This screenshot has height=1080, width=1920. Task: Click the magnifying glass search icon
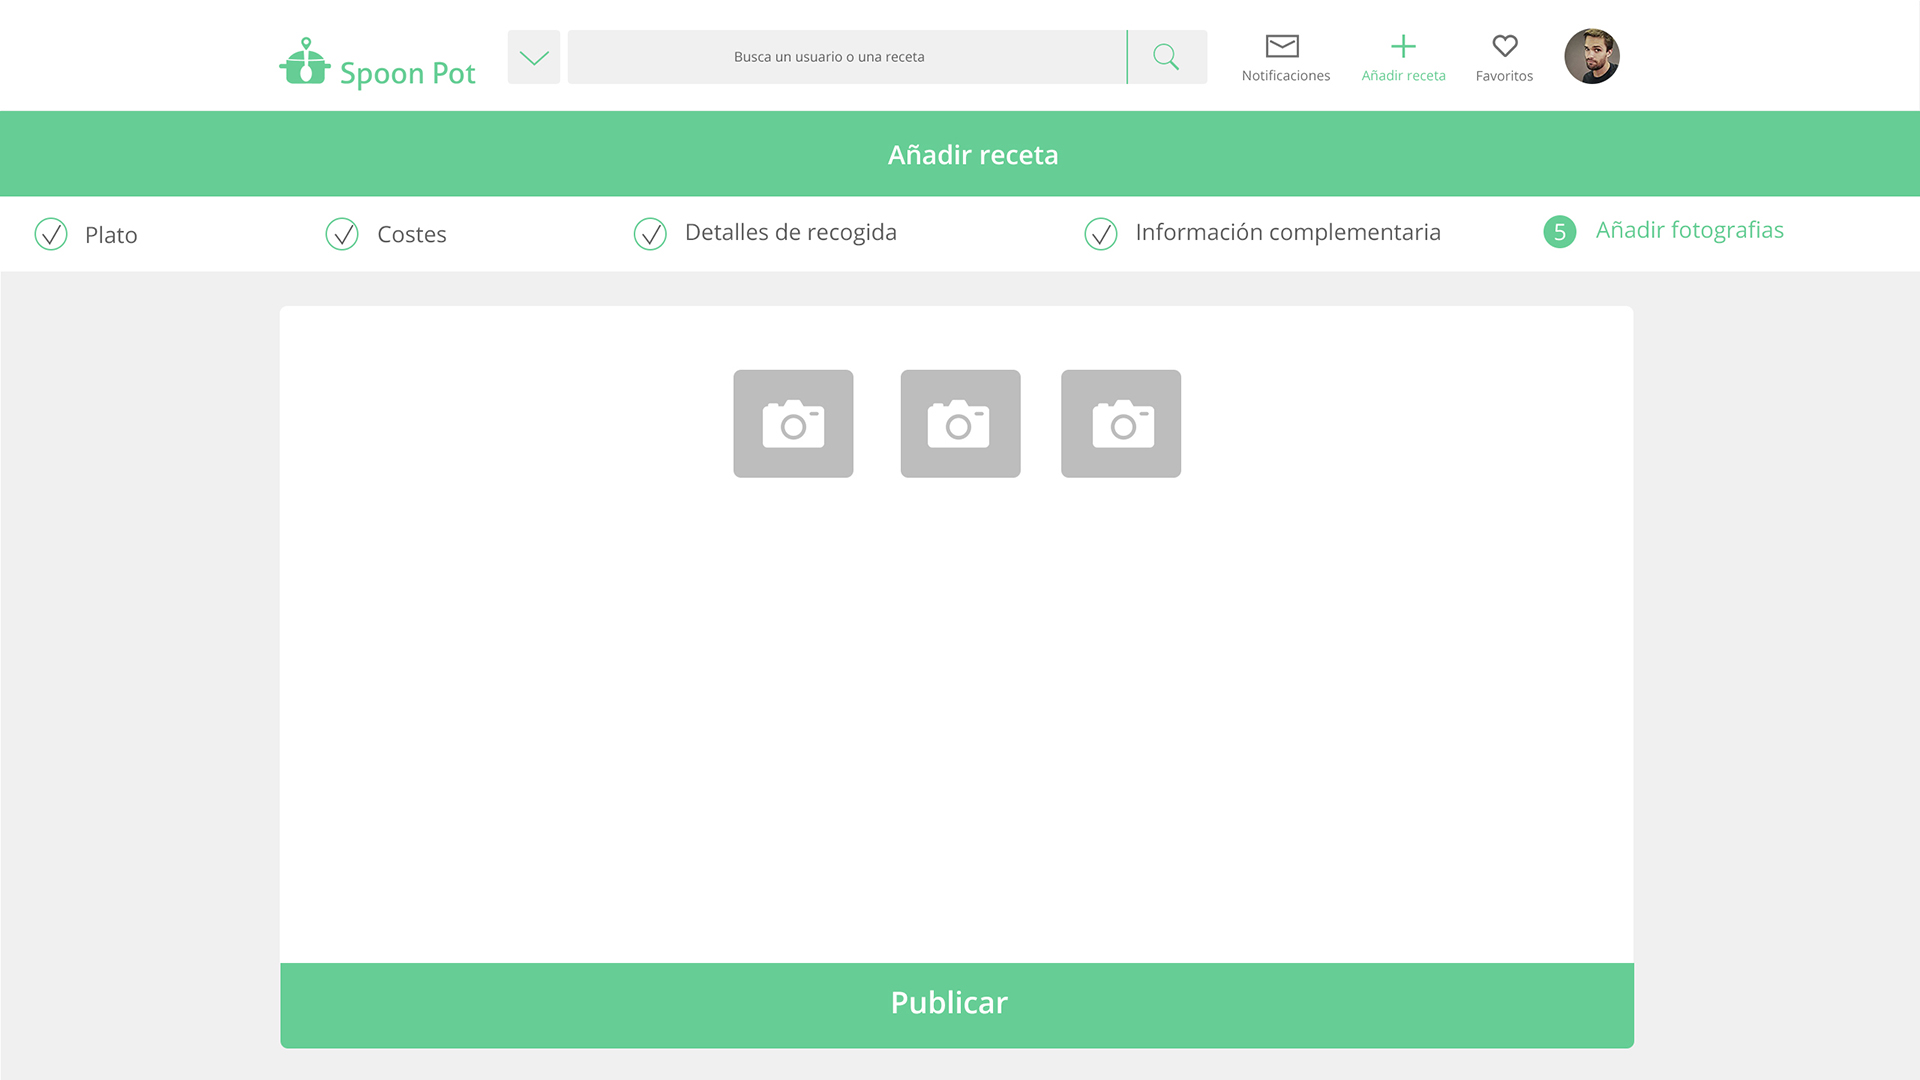click(1167, 57)
